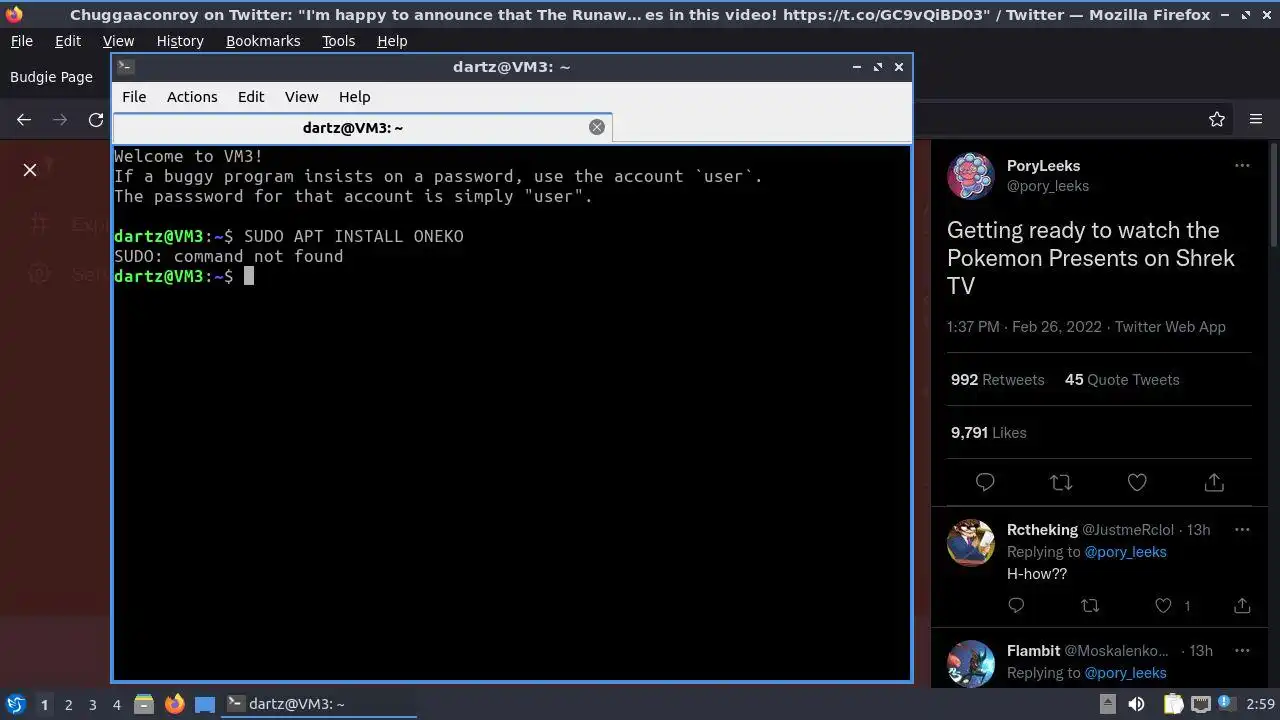Screen dimensions: 1280x720
Task: Open the Budgie applications menu
Action: 15,704
